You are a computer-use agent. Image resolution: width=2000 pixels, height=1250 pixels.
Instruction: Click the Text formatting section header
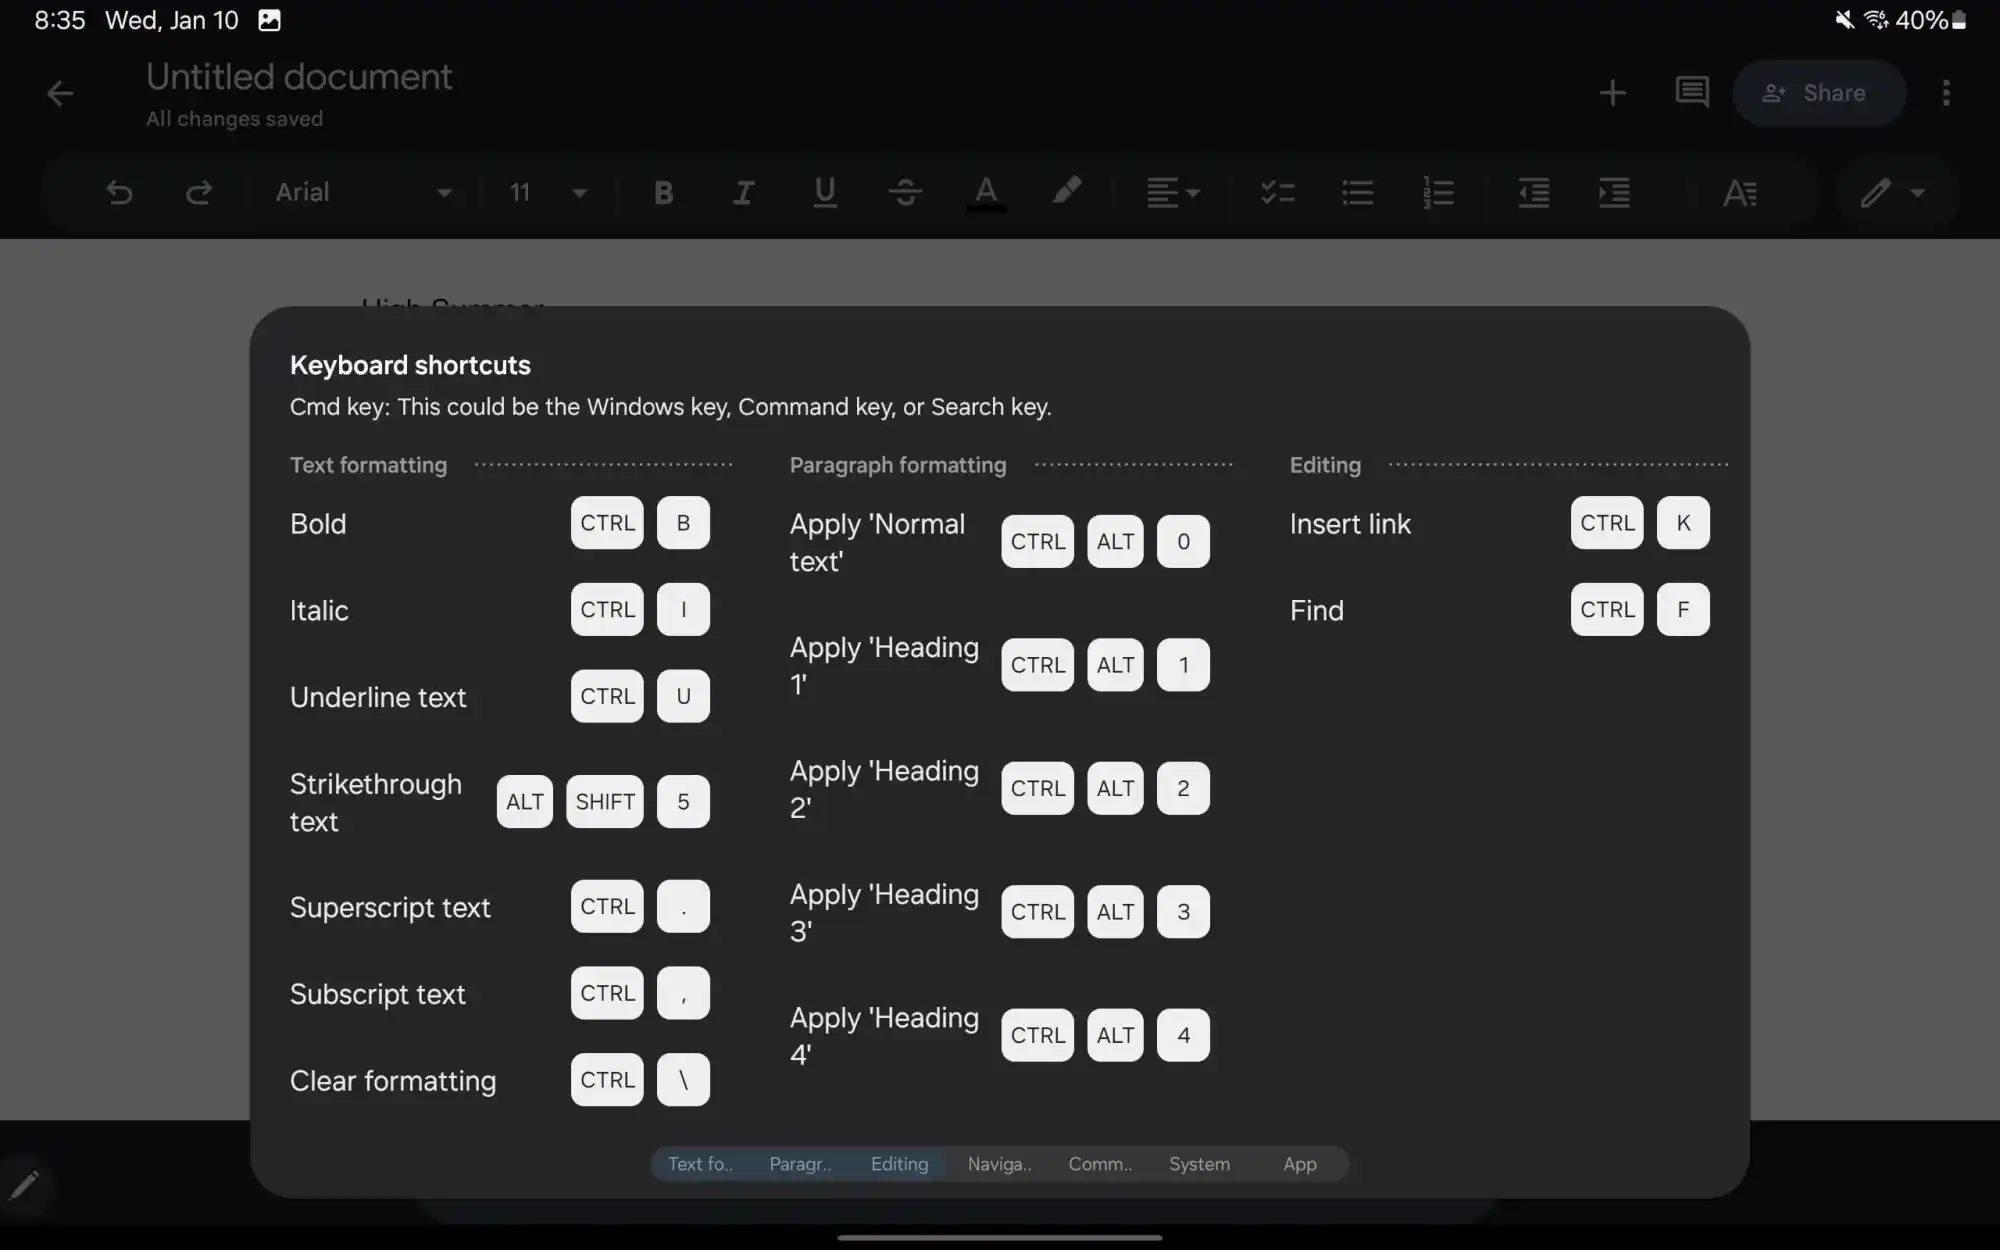pyautogui.click(x=368, y=465)
